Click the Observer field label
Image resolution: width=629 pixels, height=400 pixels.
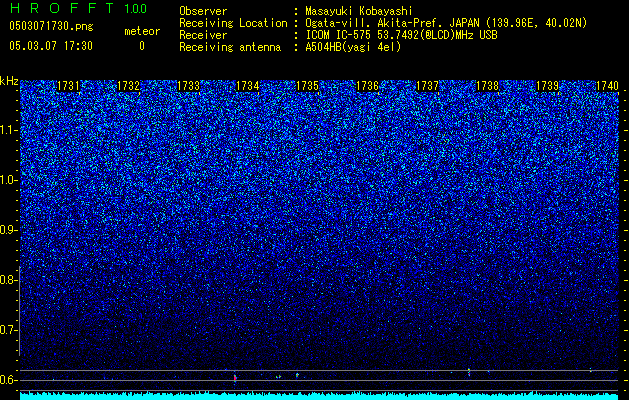pos(203,11)
